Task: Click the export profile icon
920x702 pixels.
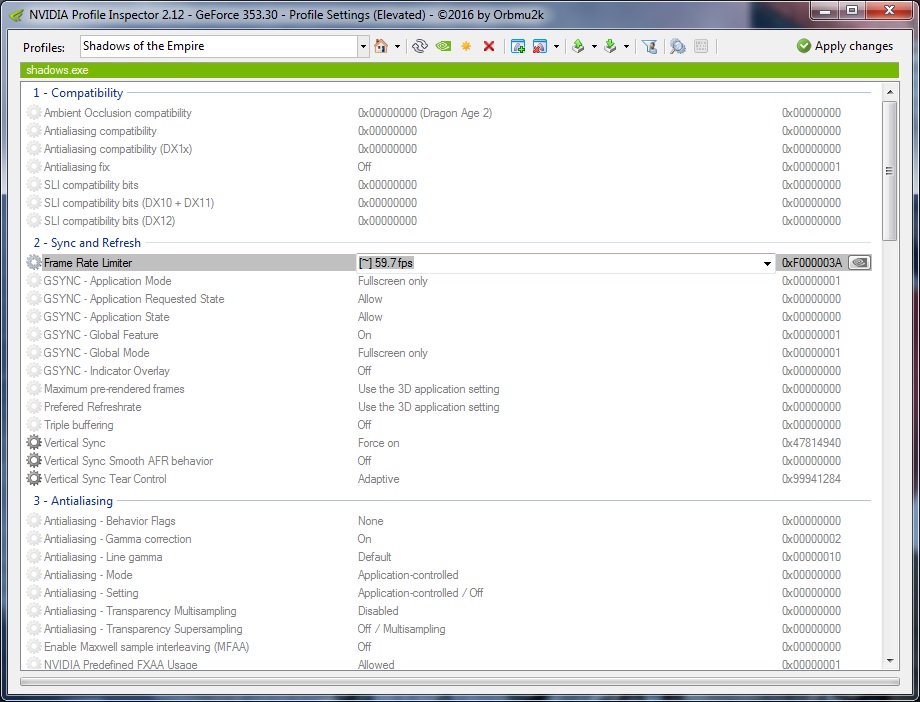Action: (578, 46)
